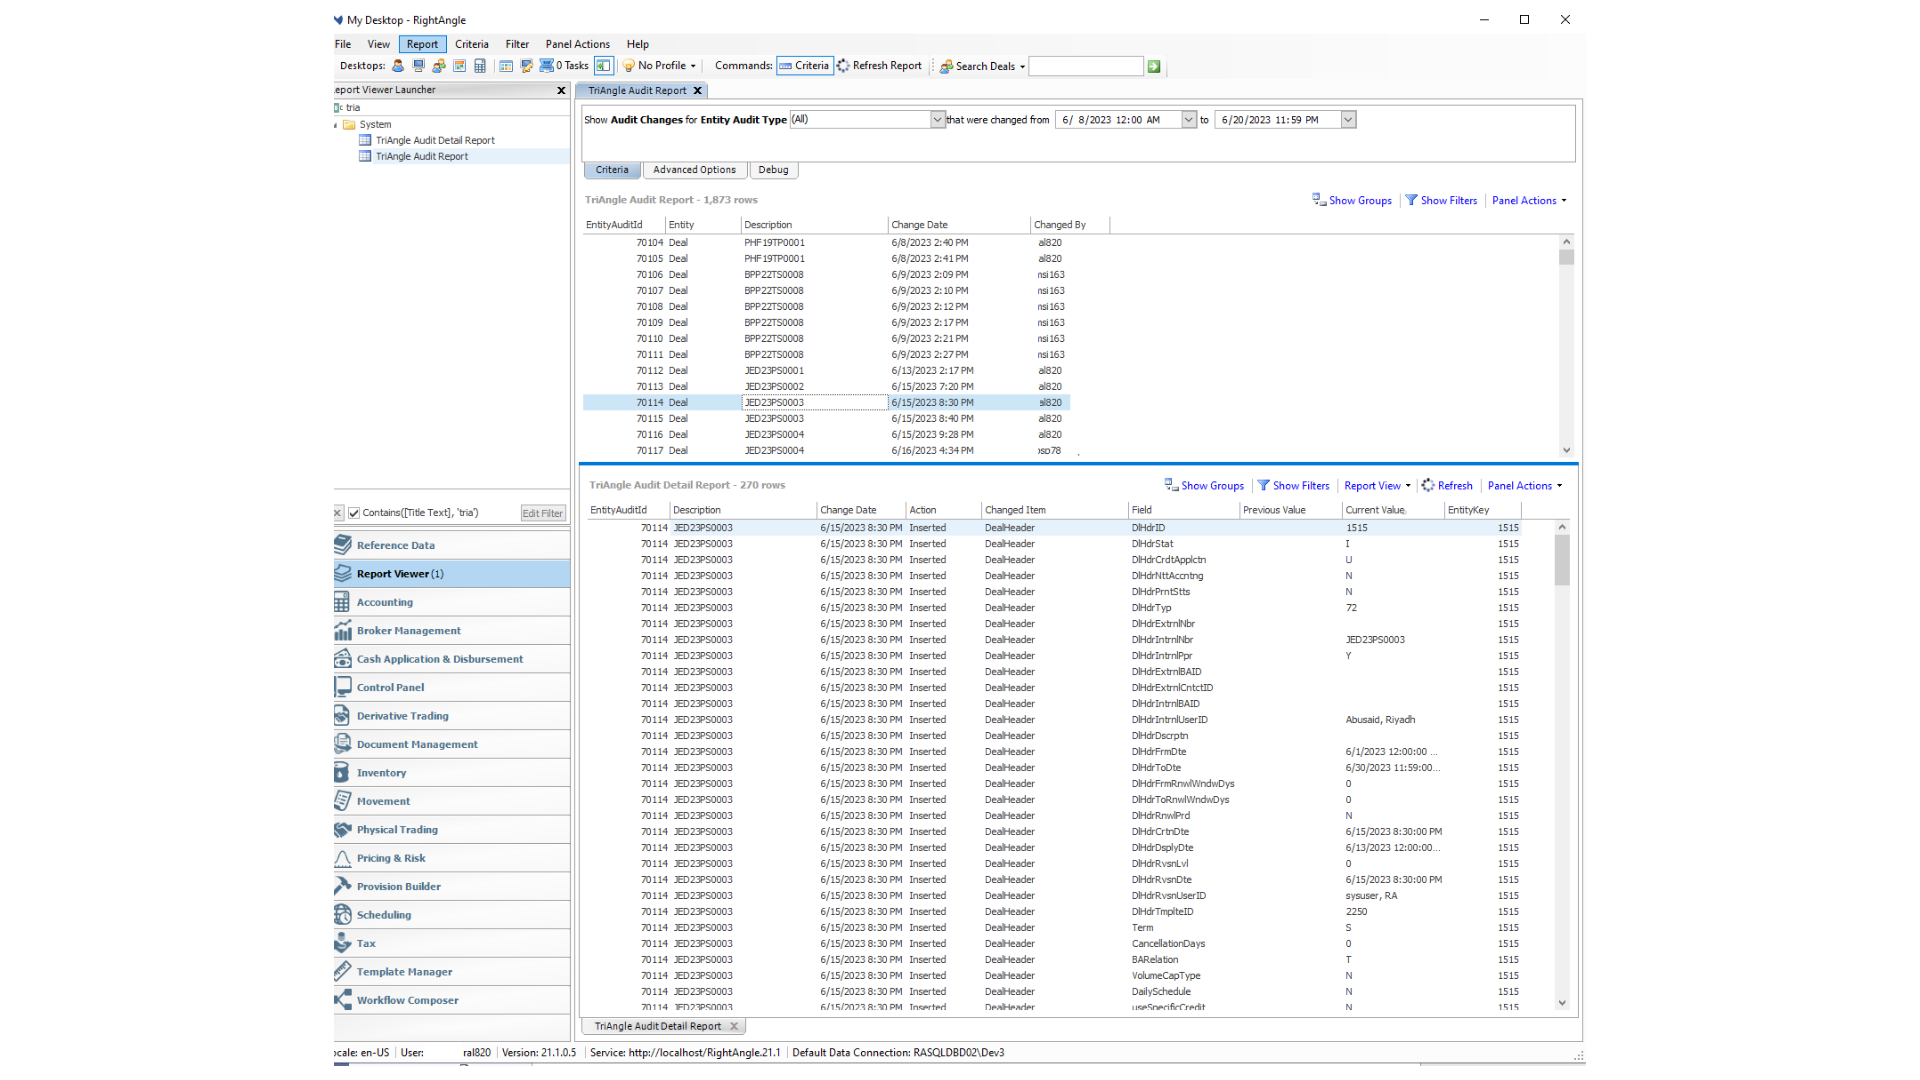Open the Pricing & Risk module
Screen dimensions: 1920x1080
pyautogui.click(x=391, y=858)
